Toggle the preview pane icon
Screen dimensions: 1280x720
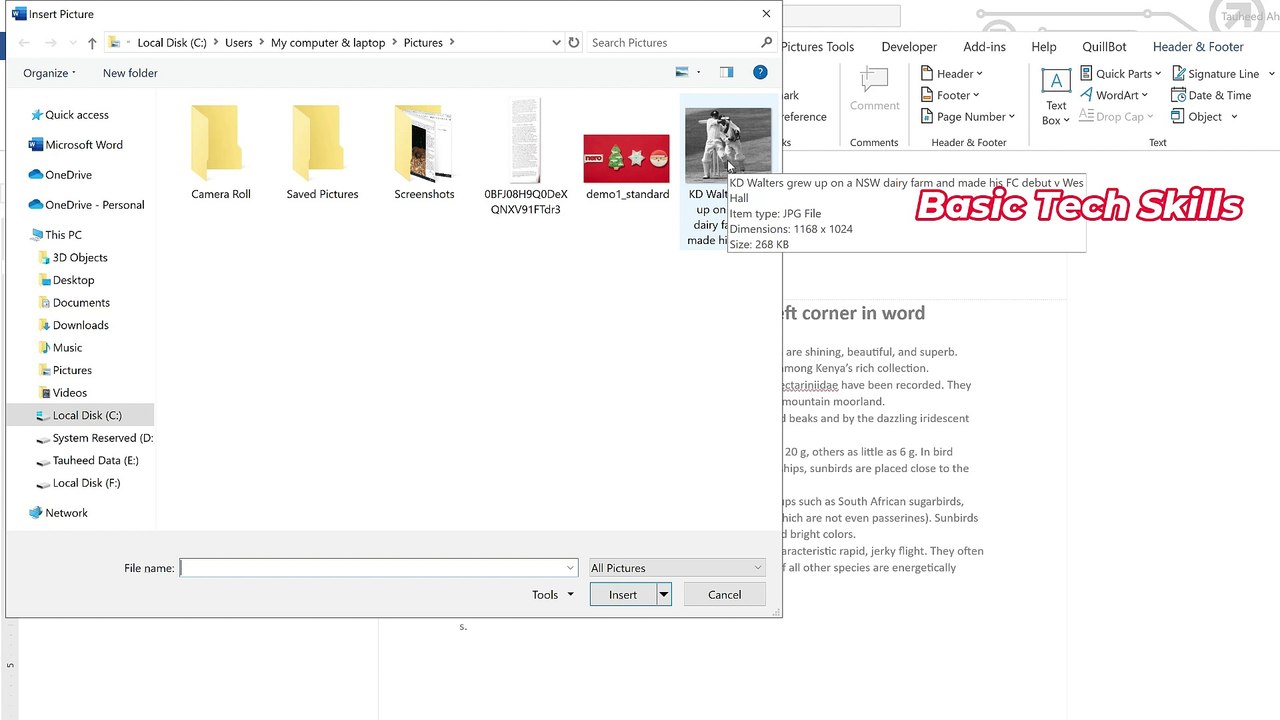[x=727, y=72]
